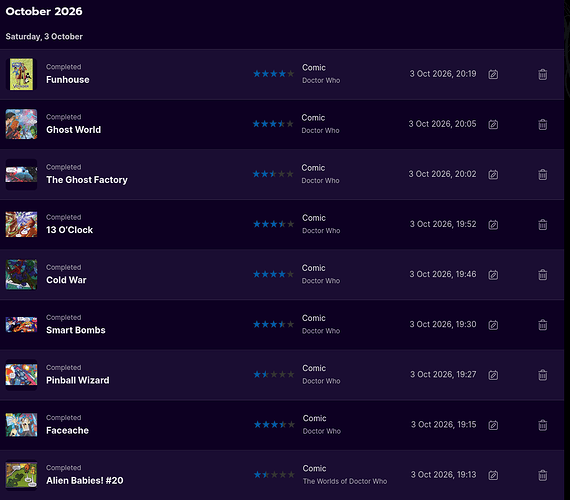Viewport: 570px width, 500px height.
Task: Open the Cold War thumbnail
Action: (x=21, y=275)
